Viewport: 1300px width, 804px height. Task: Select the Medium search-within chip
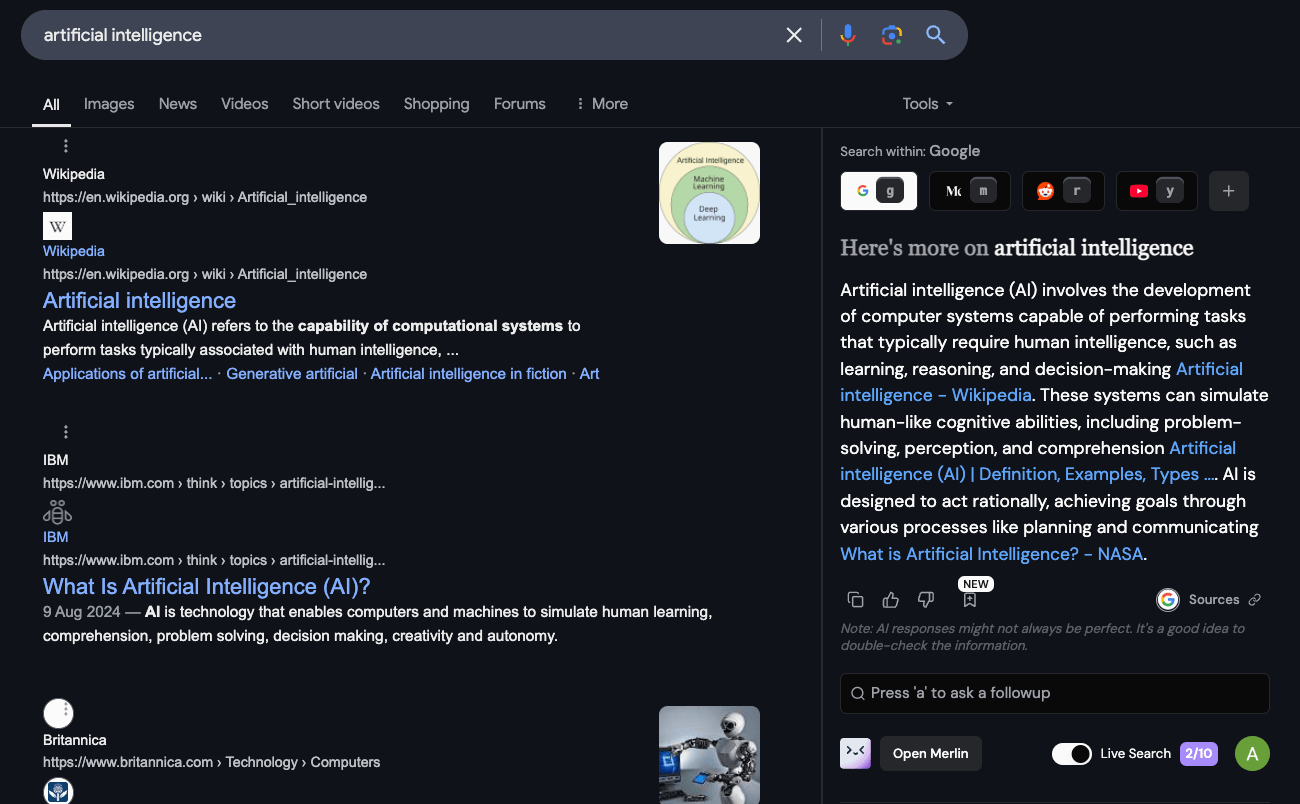point(970,191)
